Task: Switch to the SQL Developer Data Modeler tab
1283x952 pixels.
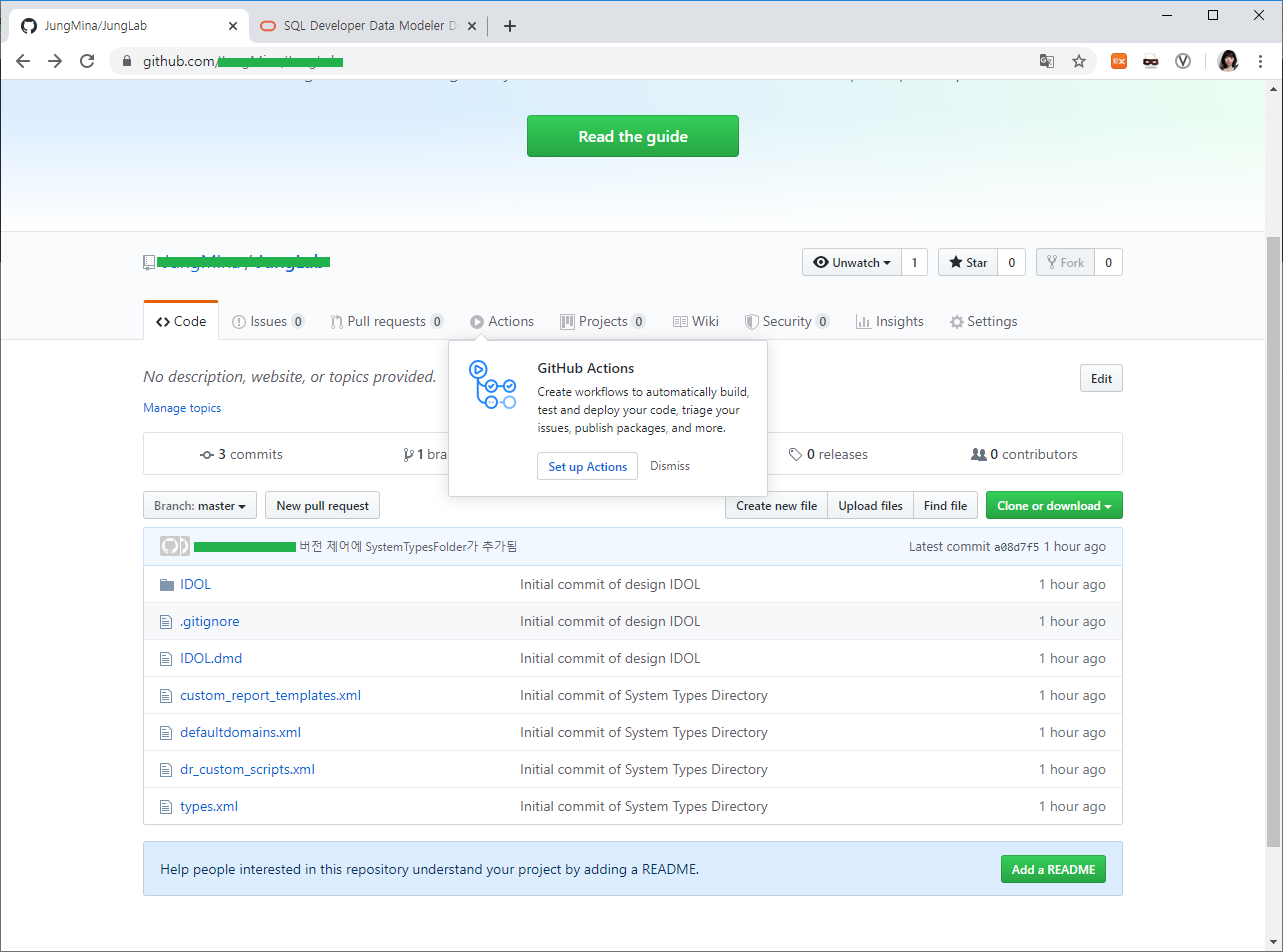Action: (367, 26)
